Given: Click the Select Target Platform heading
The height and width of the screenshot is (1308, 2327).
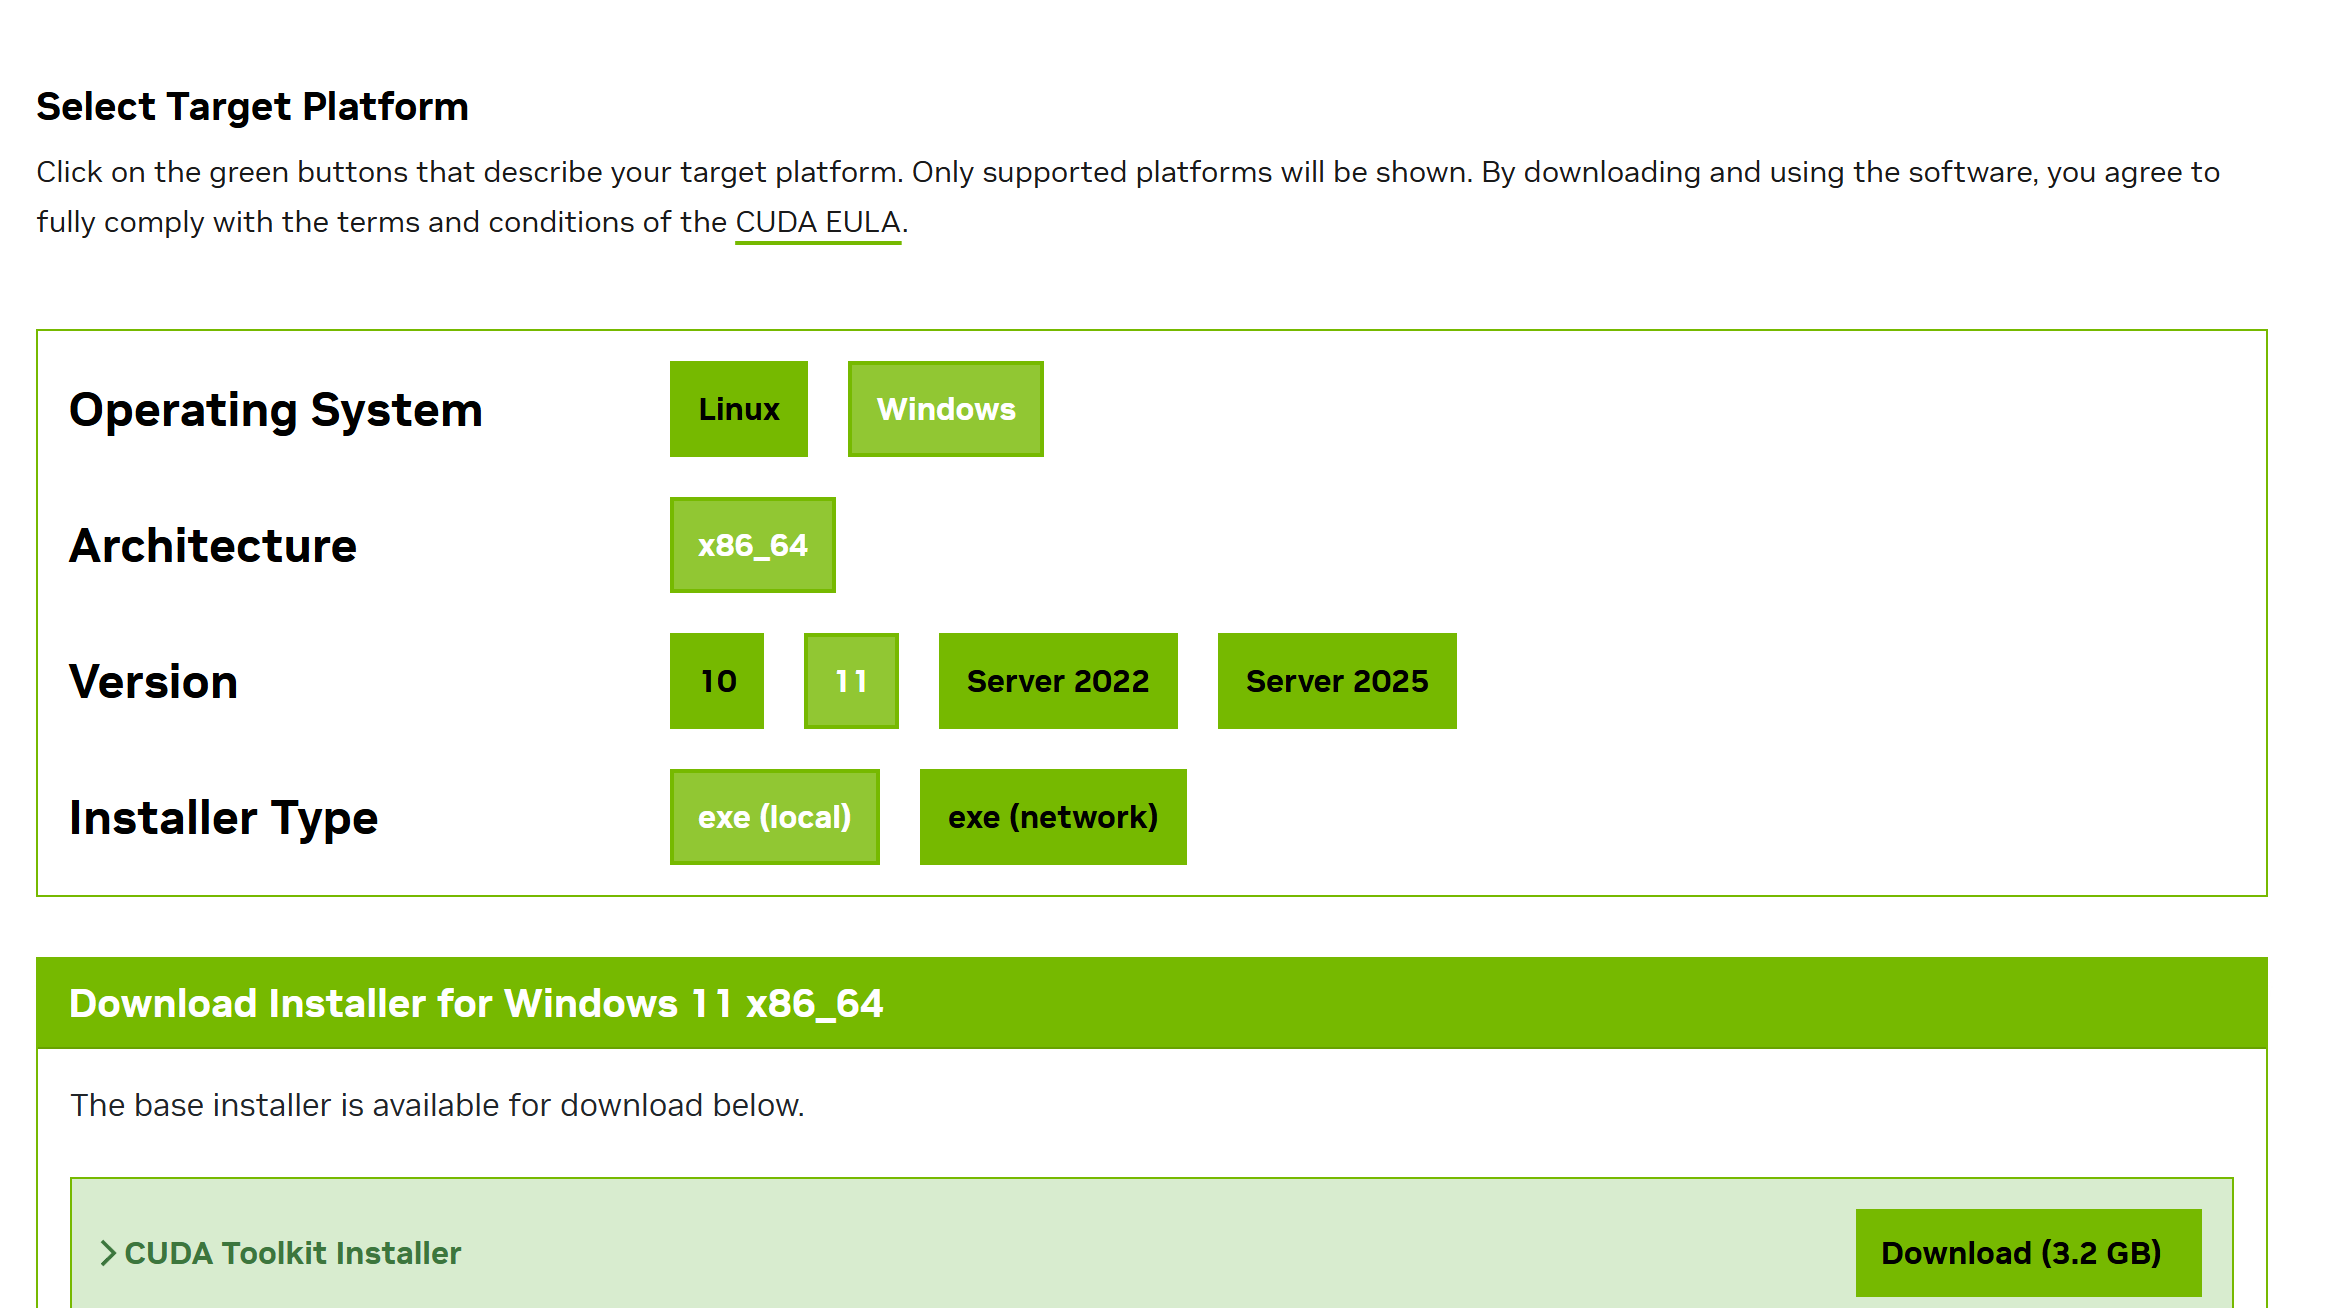Looking at the screenshot, I should 252,106.
